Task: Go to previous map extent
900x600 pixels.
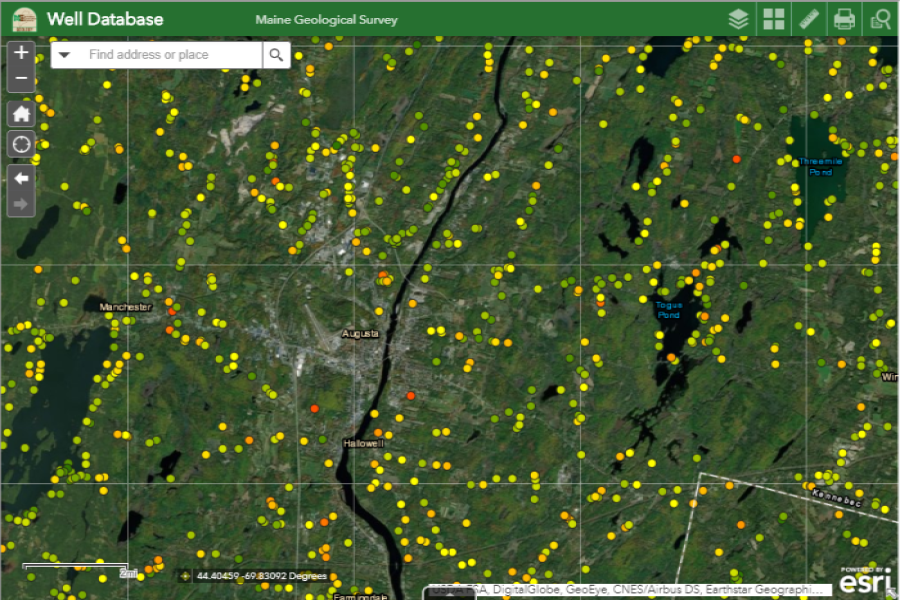Action: pos(20,178)
